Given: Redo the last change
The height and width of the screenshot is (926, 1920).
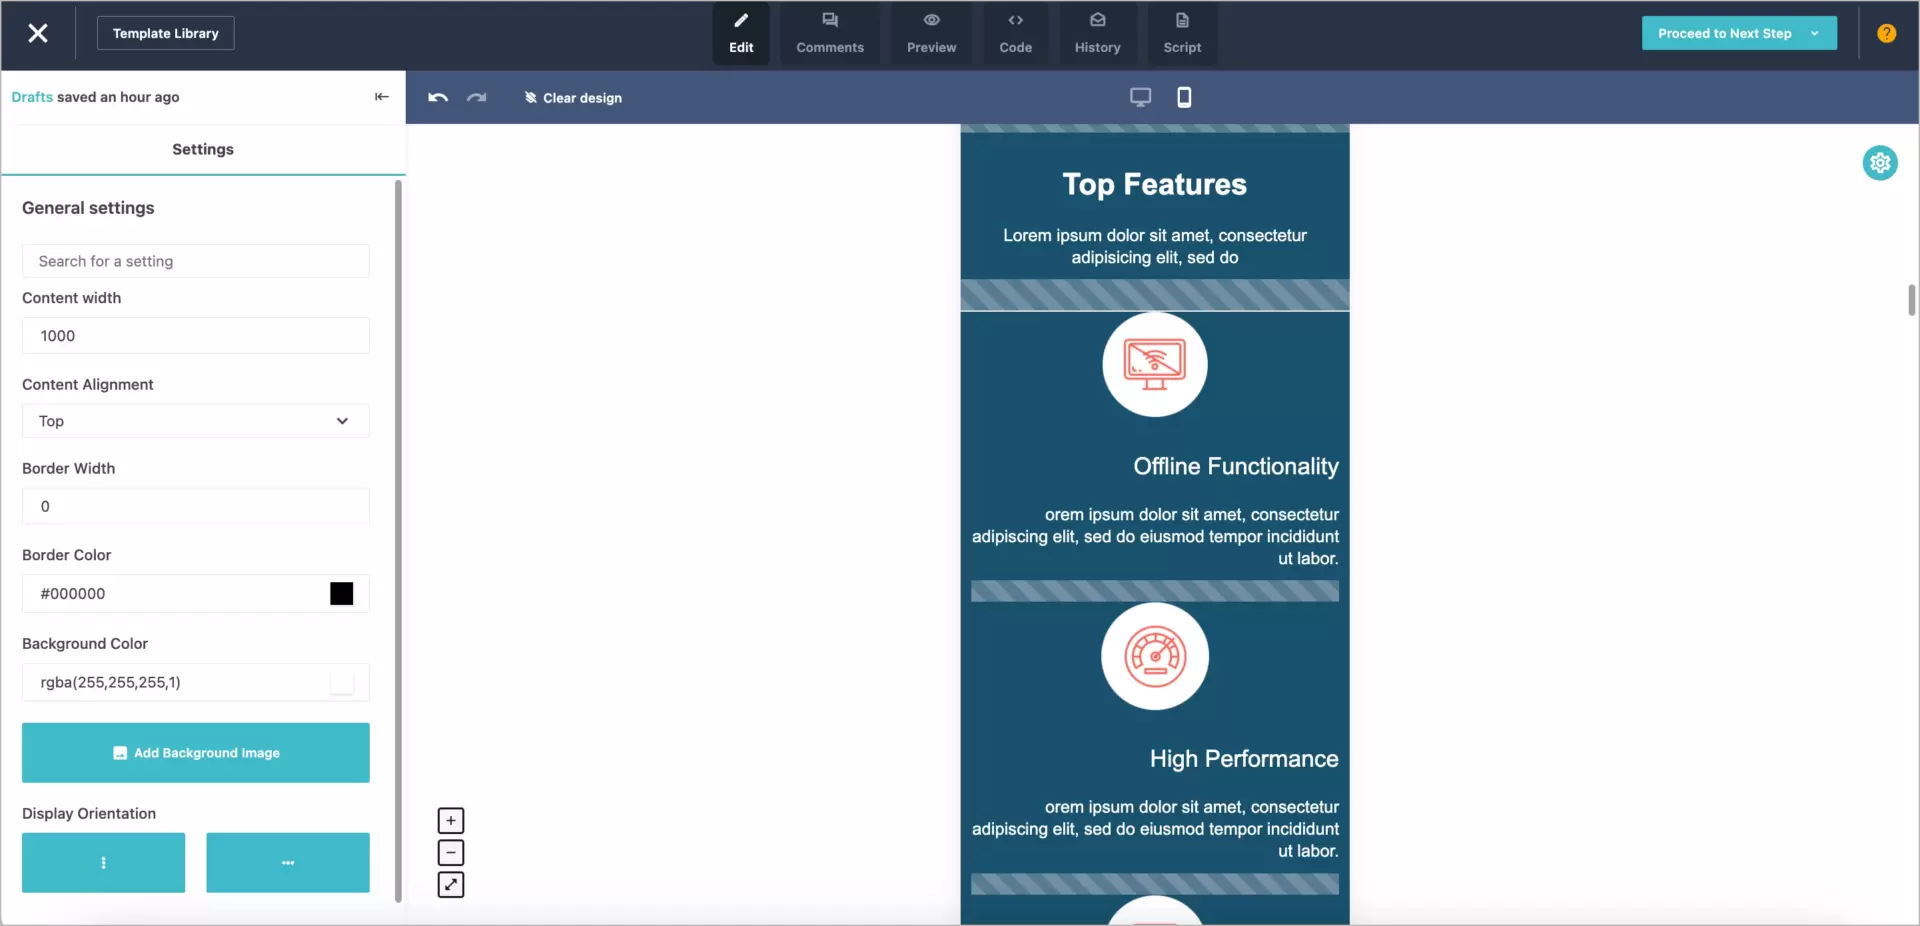Looking at the screenshot, I should (x=476, y=97).
